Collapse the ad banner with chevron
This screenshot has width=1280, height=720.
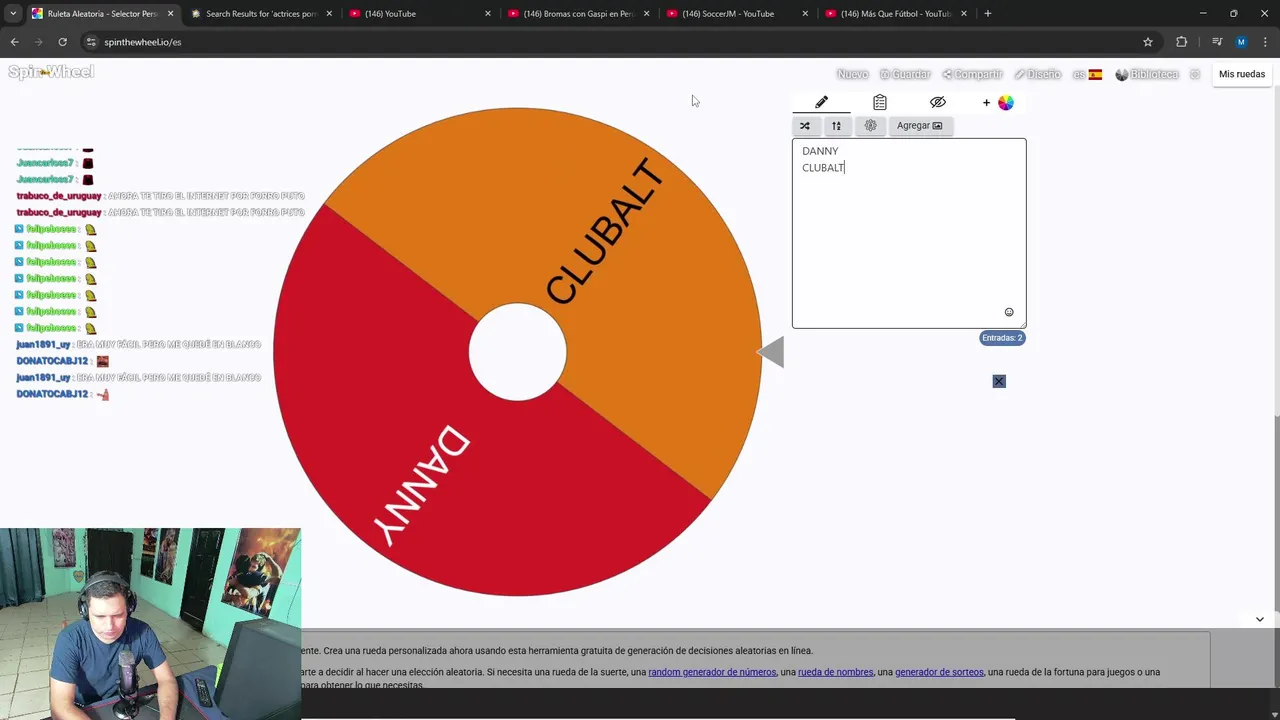[x=1259, y=619]
